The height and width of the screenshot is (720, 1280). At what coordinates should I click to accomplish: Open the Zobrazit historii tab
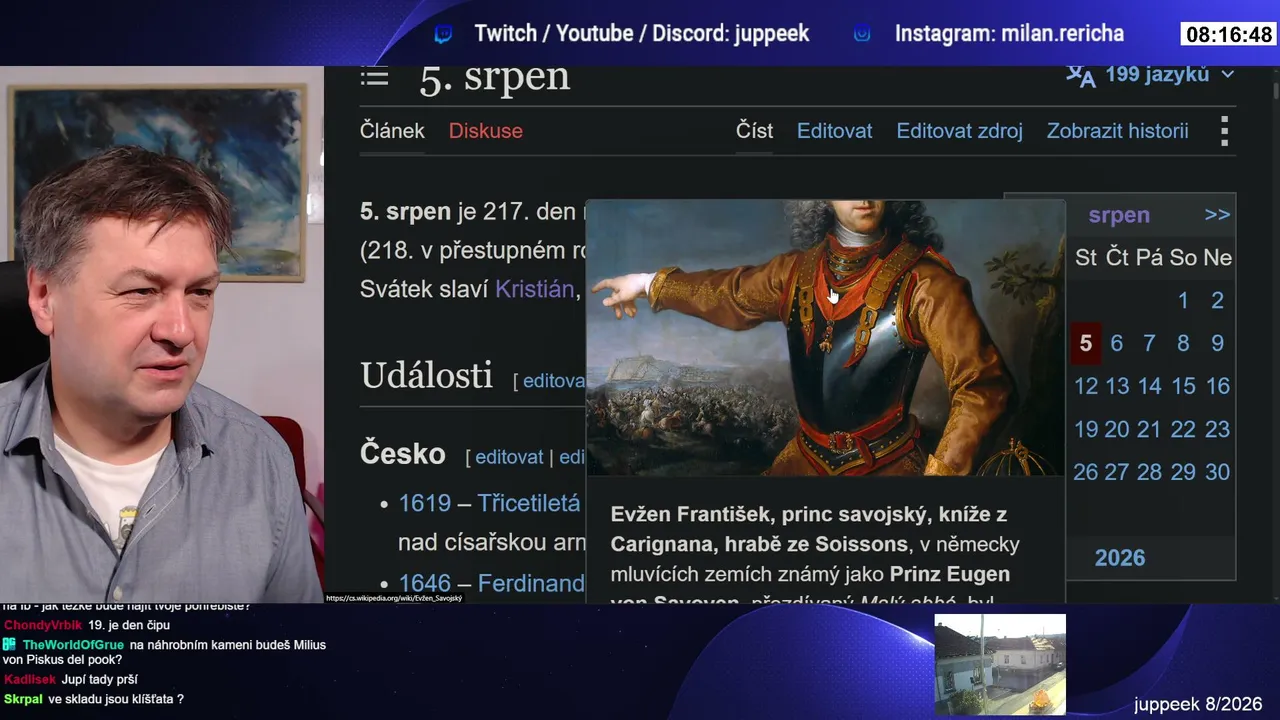1118,131
